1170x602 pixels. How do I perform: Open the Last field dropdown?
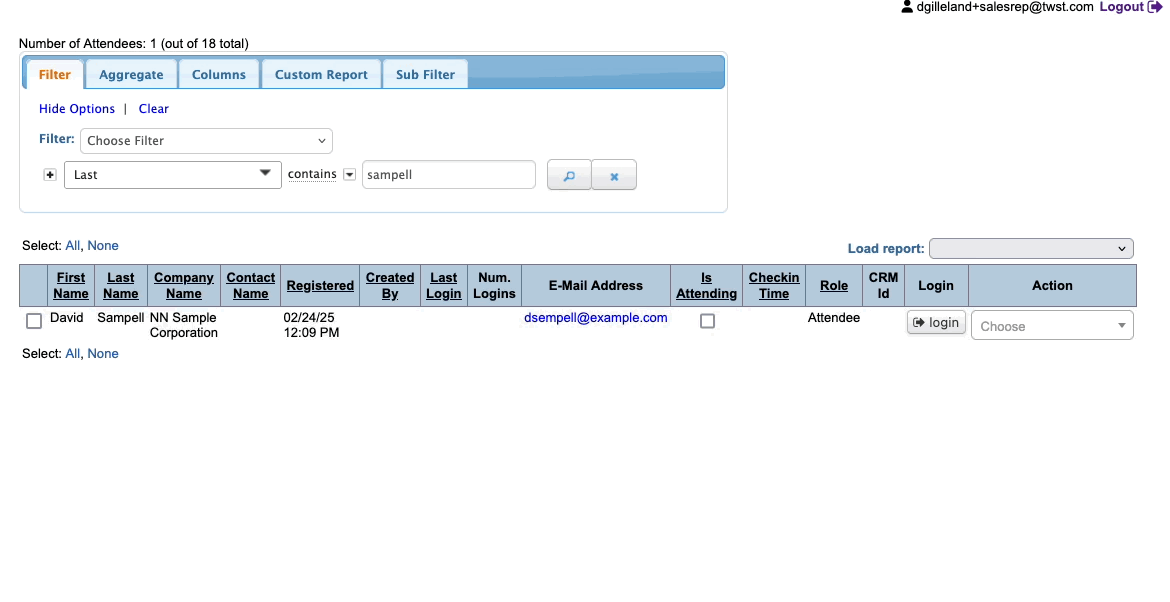click(x=172, y=175)
